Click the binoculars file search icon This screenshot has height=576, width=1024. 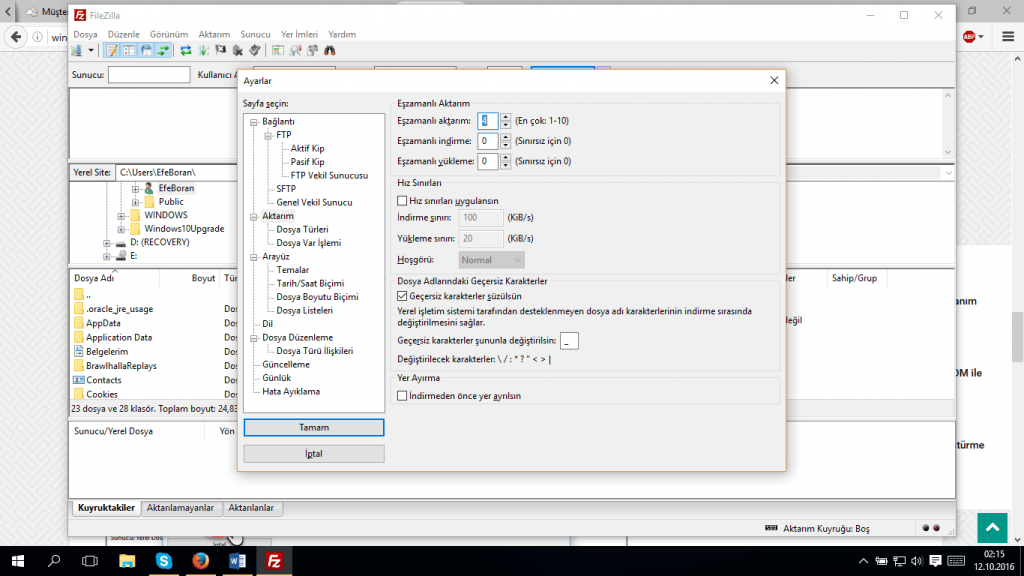(329, 50)
